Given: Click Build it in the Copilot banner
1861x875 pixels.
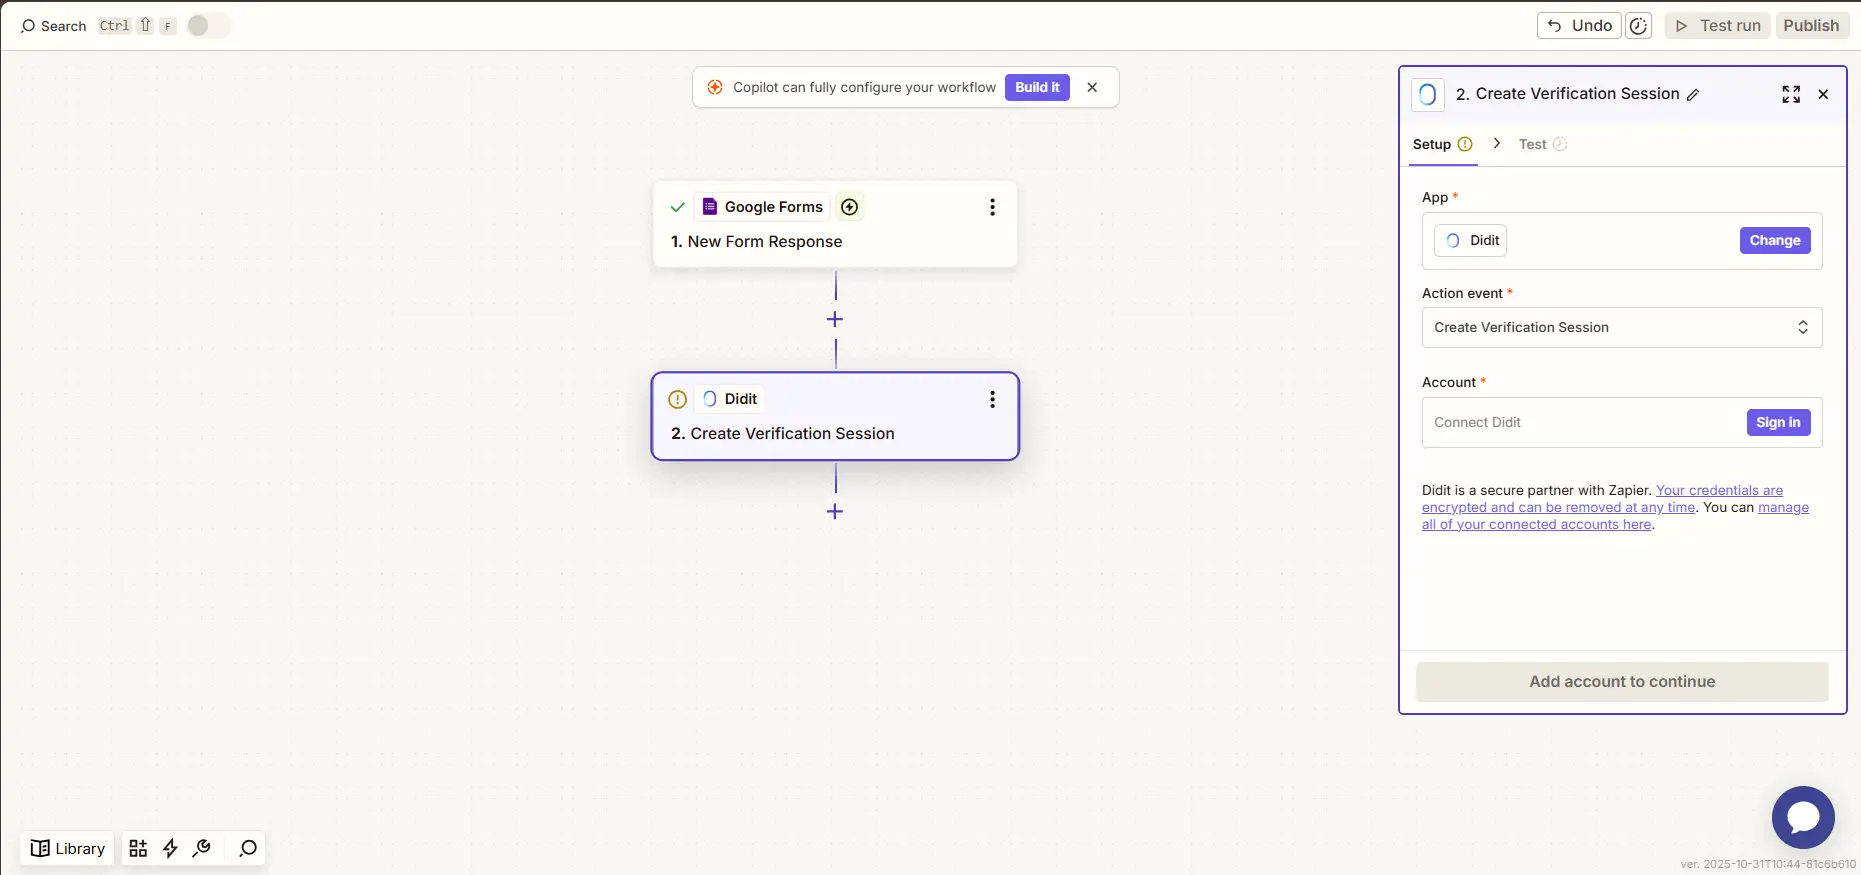Looking at the screenshot, I should (1037, 87).
